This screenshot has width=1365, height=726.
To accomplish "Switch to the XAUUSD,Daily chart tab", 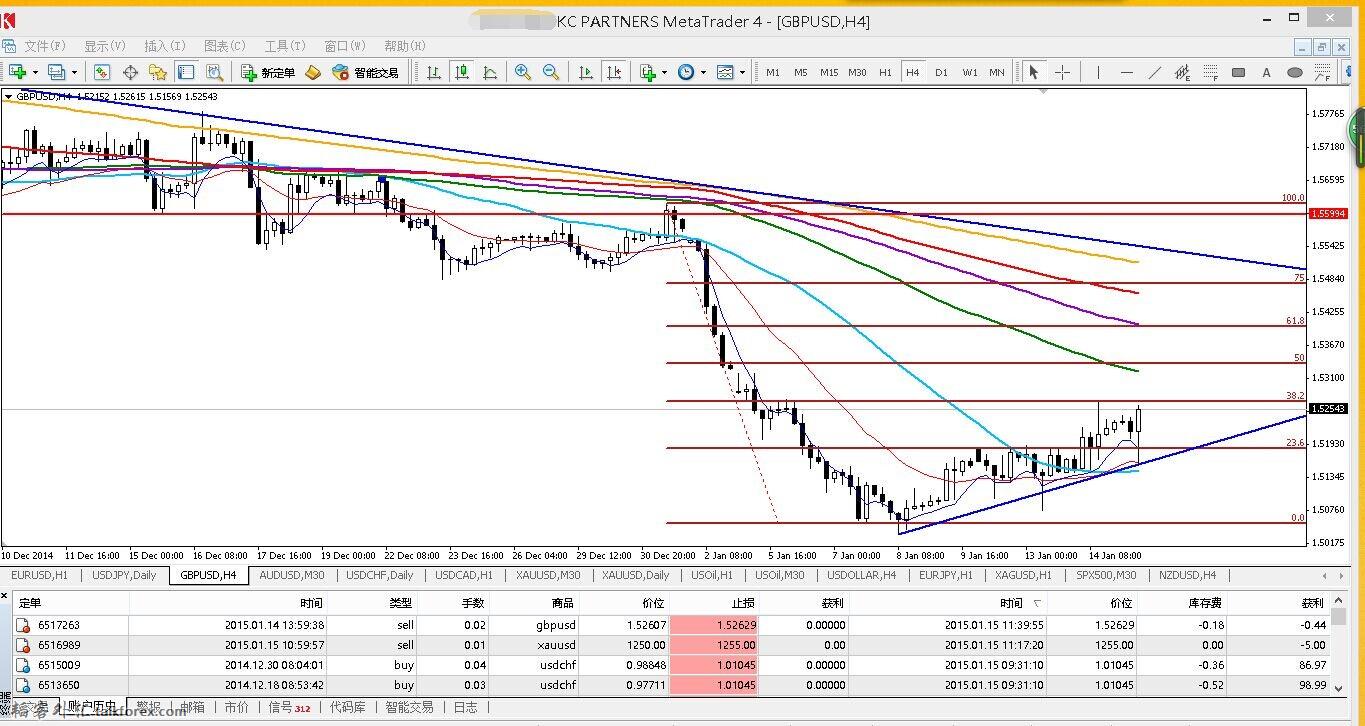I will click(x=636, y=575).
